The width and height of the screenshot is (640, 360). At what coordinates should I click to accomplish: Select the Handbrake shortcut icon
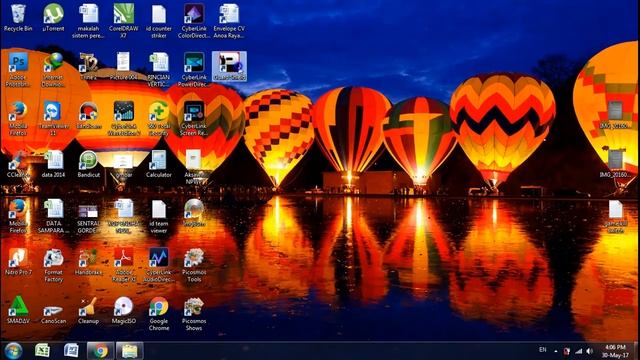click(x=88, y=261)
